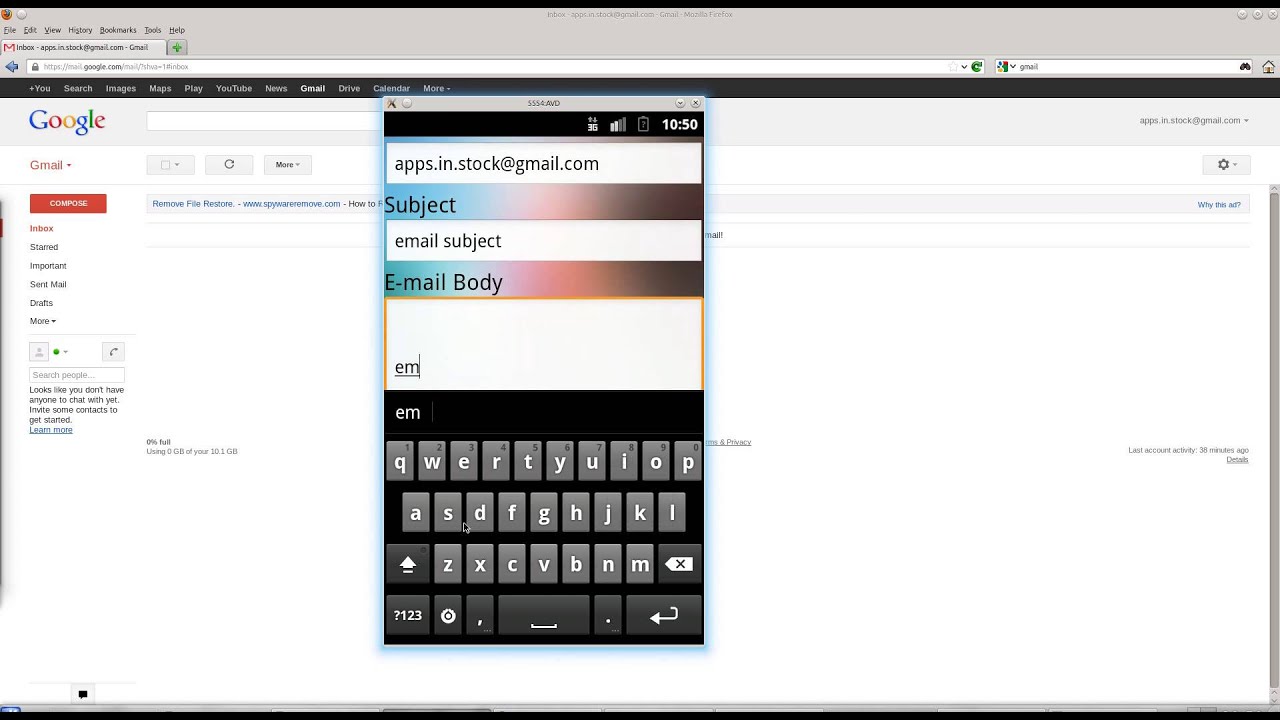The height and width of the screenshot is (720, 1280).
Task: Click Gmail refresh button
Action: click(229, 164)
